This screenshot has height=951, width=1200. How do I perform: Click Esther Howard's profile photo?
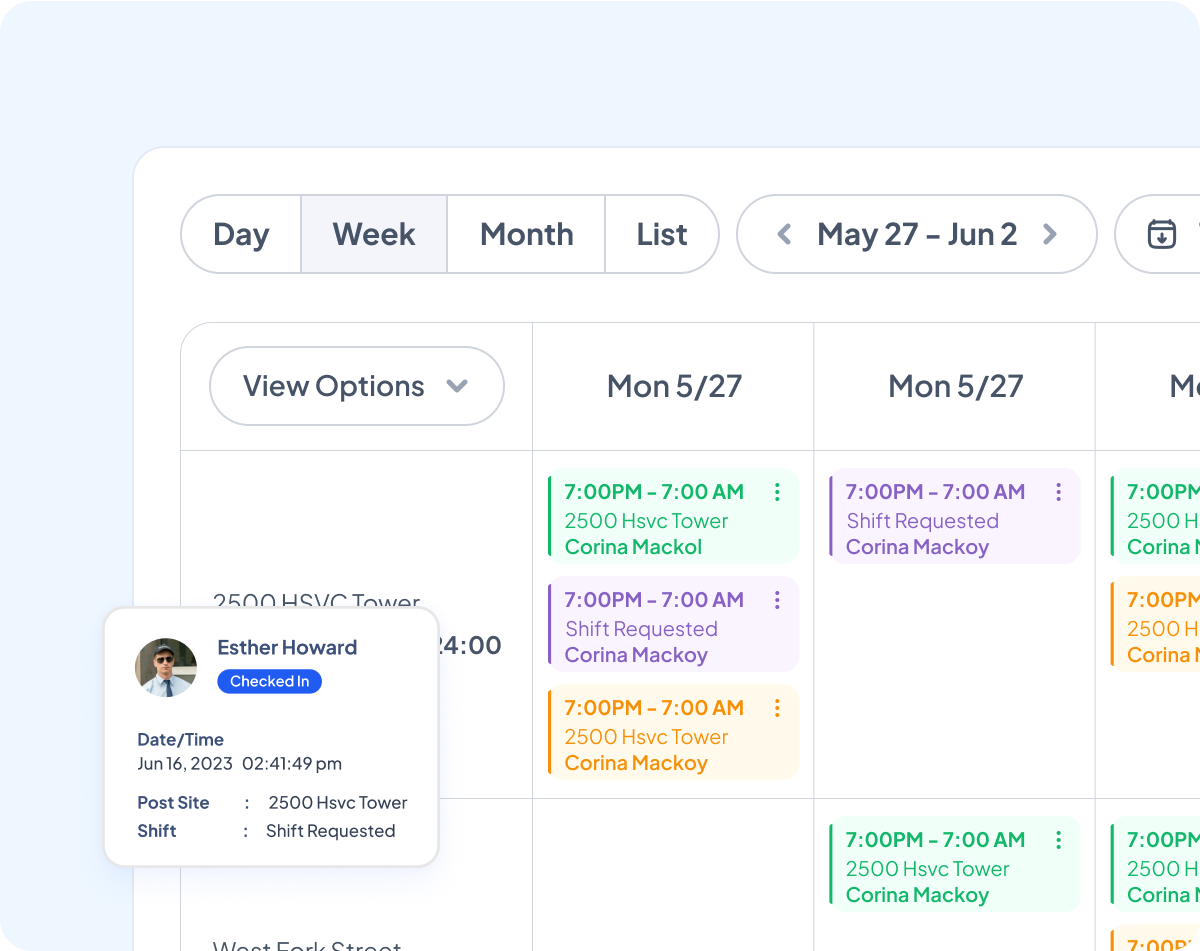click(166, 667)
